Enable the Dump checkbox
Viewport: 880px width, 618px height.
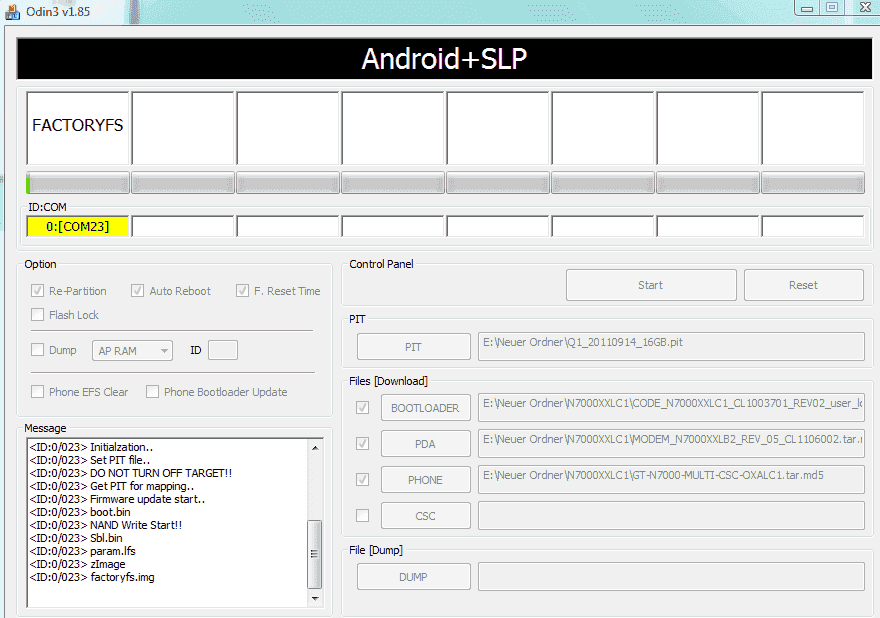[38, 350]
